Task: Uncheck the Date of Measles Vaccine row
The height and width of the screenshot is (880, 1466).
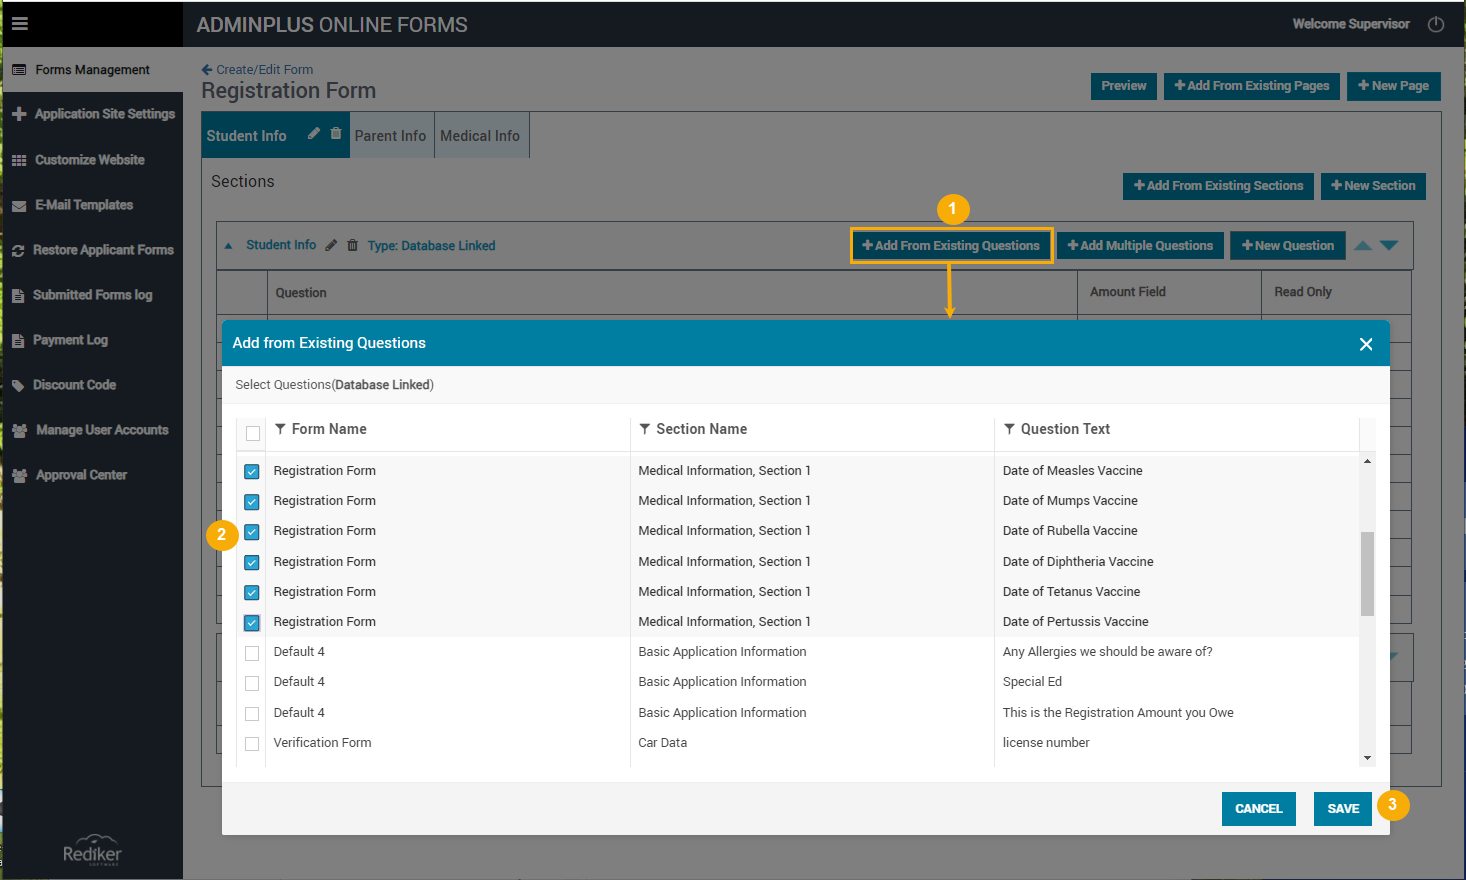Action: 252,472
